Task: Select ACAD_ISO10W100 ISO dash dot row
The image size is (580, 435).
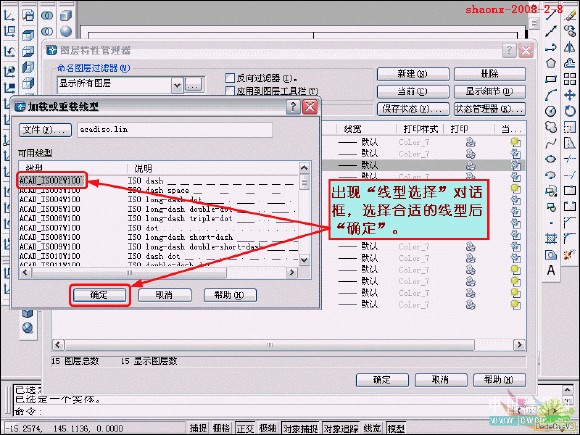Action: (158, 256)
